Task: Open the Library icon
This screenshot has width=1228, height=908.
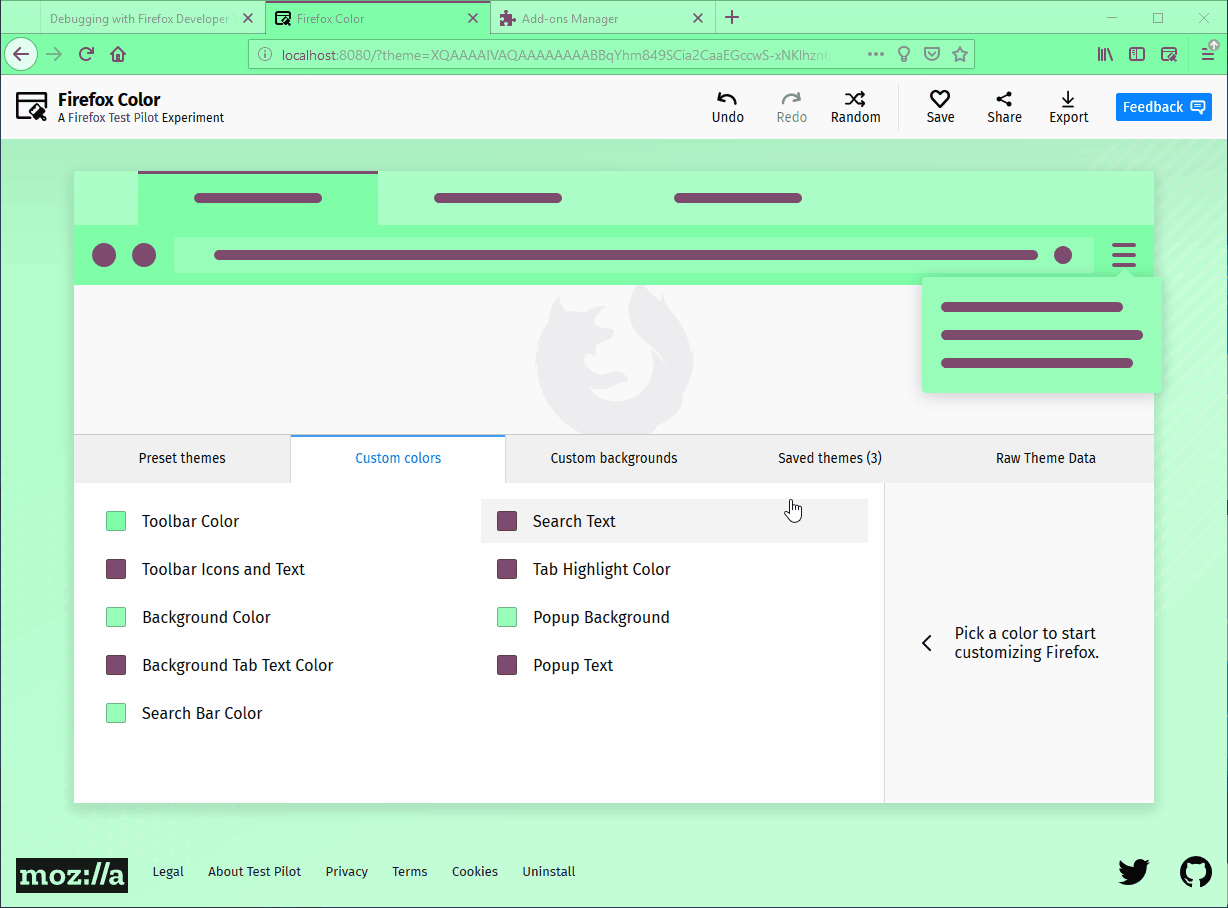Action: [x=1105, y=55]
